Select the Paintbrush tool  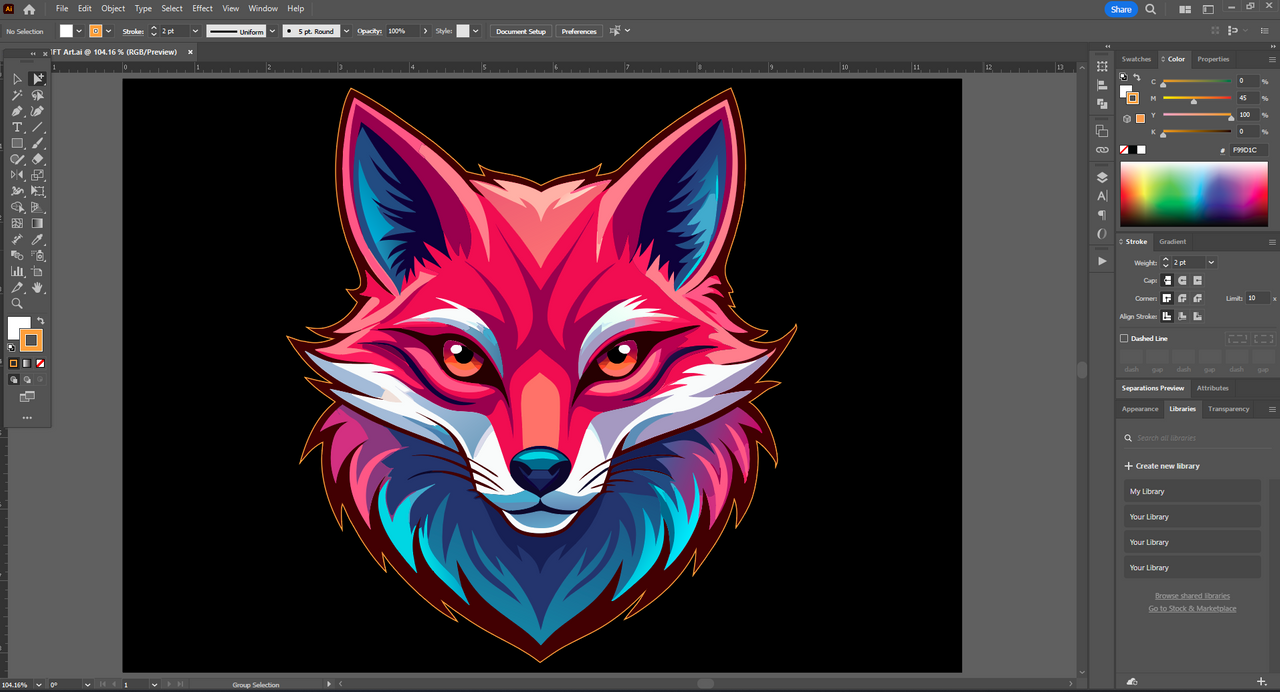click(38, 143)
